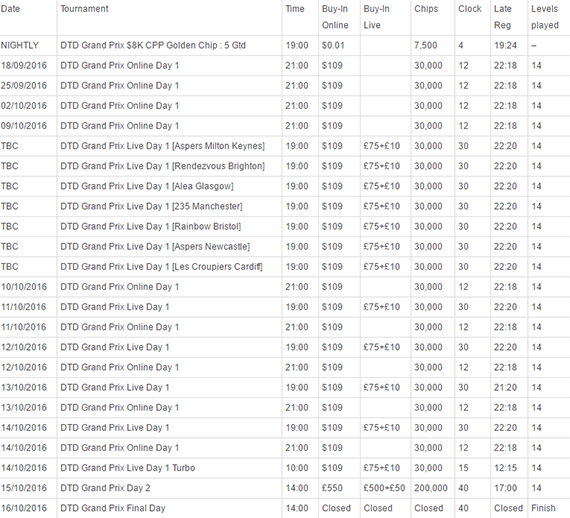570x518 pixels.
Task: Click the 'Finish' levels played cell
Action: coord(543,508)
